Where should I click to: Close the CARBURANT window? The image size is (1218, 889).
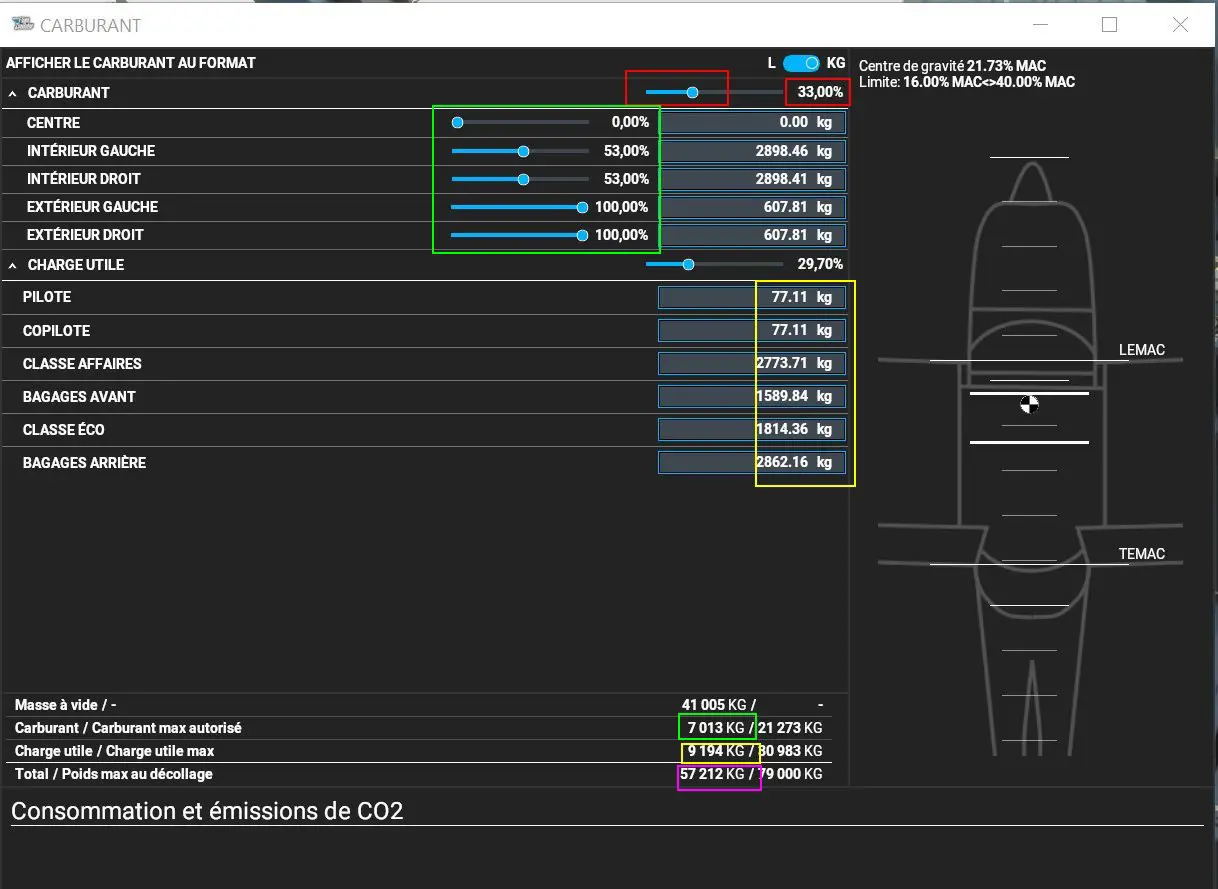(1180, 25)
